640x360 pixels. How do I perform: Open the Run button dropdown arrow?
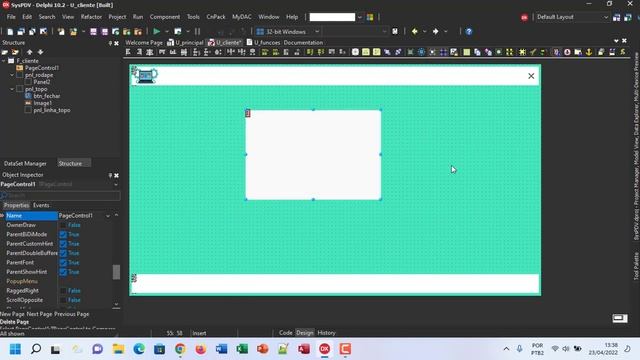pos(167,31)
